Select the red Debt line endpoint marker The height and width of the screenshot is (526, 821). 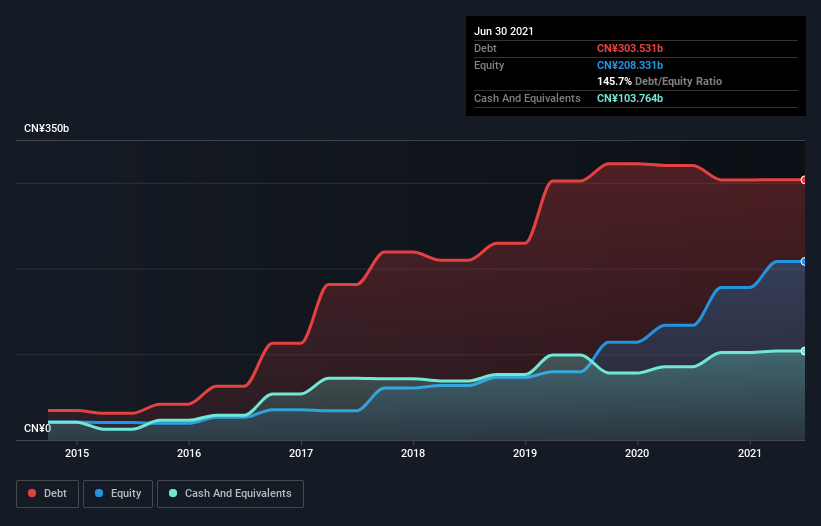(x=804, y=180)
